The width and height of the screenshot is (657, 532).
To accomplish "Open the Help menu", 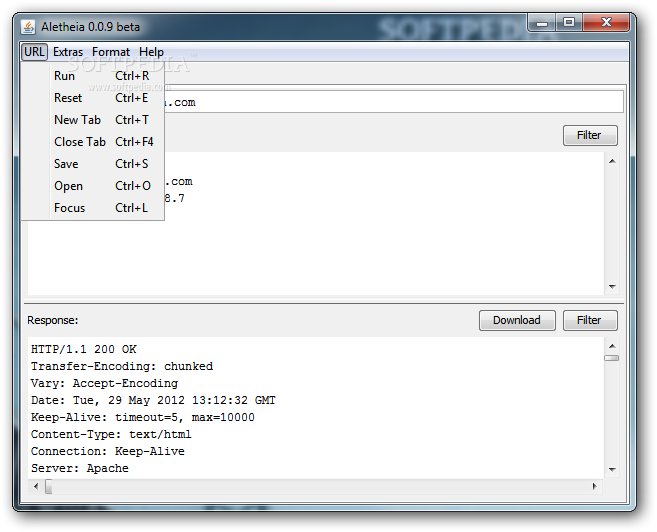I will coord(151,52).
